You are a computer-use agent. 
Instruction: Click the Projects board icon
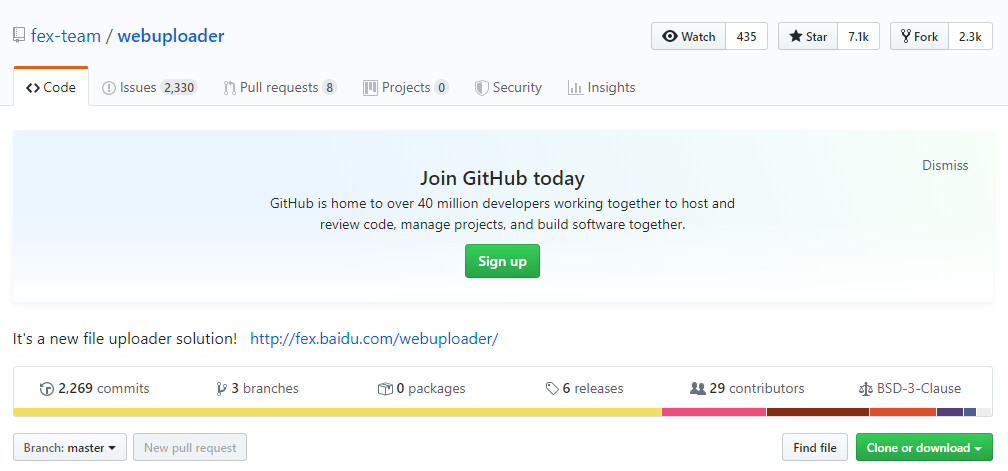(370, 88)
